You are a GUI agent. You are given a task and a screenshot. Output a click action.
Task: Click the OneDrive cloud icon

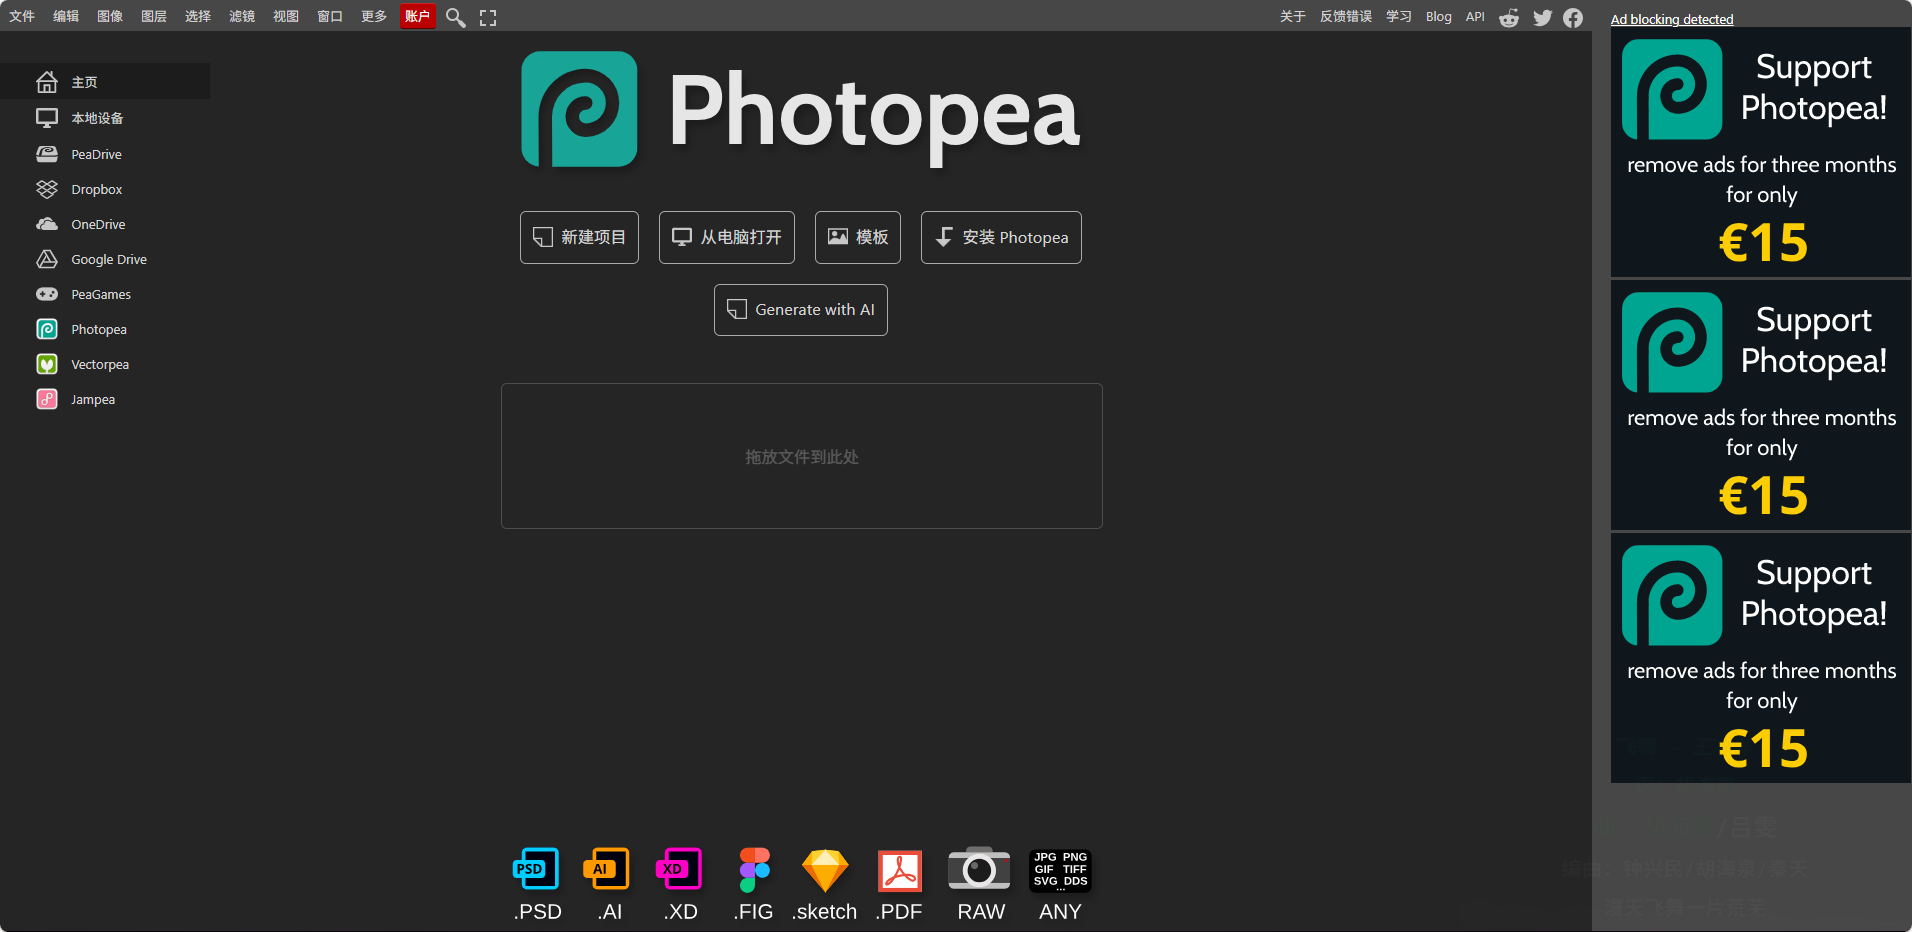pos(47,224)
